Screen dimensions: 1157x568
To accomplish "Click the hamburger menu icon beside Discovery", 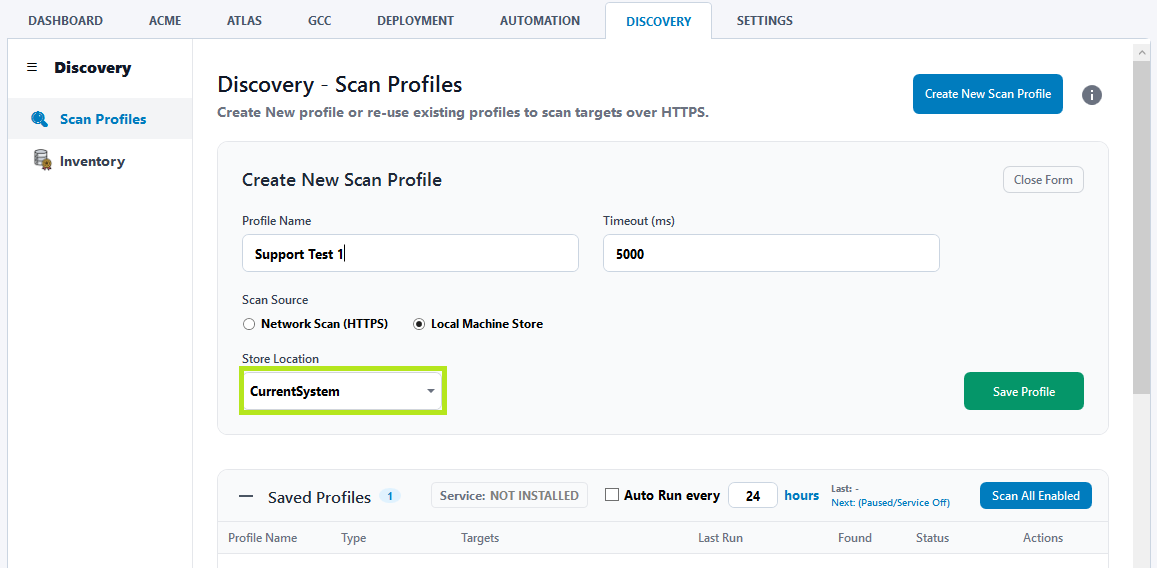I will click(32, 68).
